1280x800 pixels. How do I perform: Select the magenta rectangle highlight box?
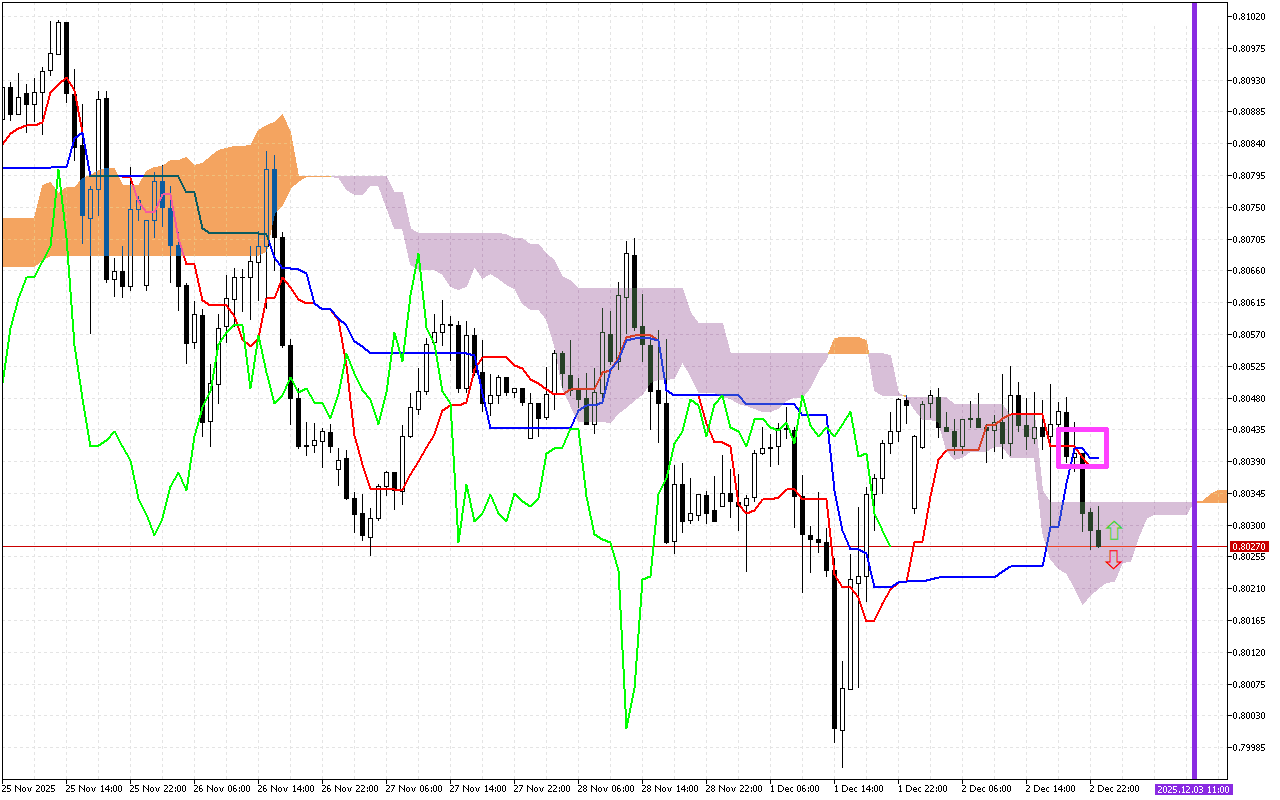1083,430
